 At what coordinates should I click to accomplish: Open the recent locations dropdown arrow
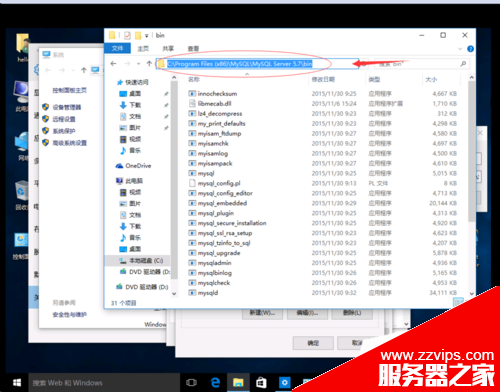point(138,64)
